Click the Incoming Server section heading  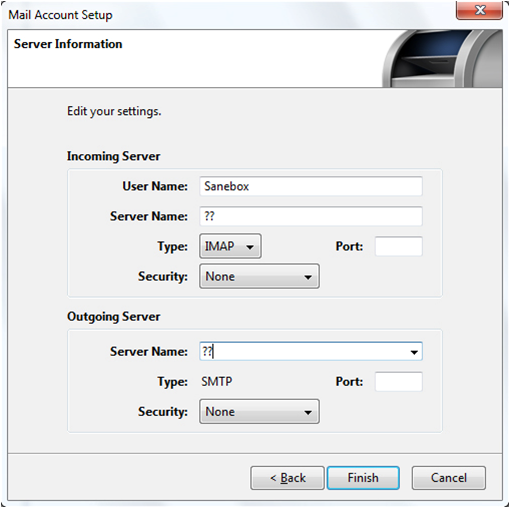pos(114,156)
